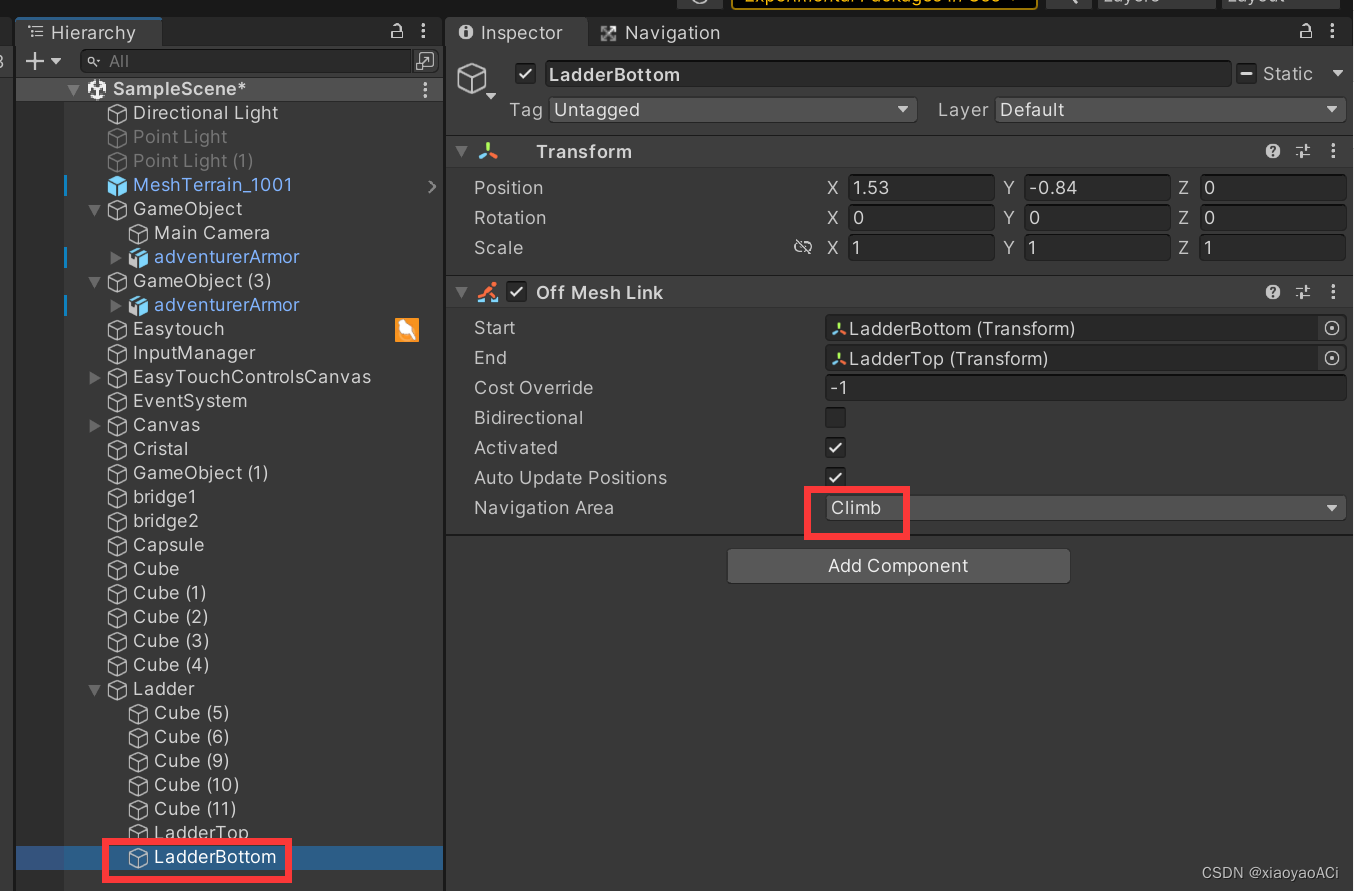Open Inspector panel three-dot menu
Image resolution: width=1354 pixels, height=891 pixels.
click(x=1334, y=32)
